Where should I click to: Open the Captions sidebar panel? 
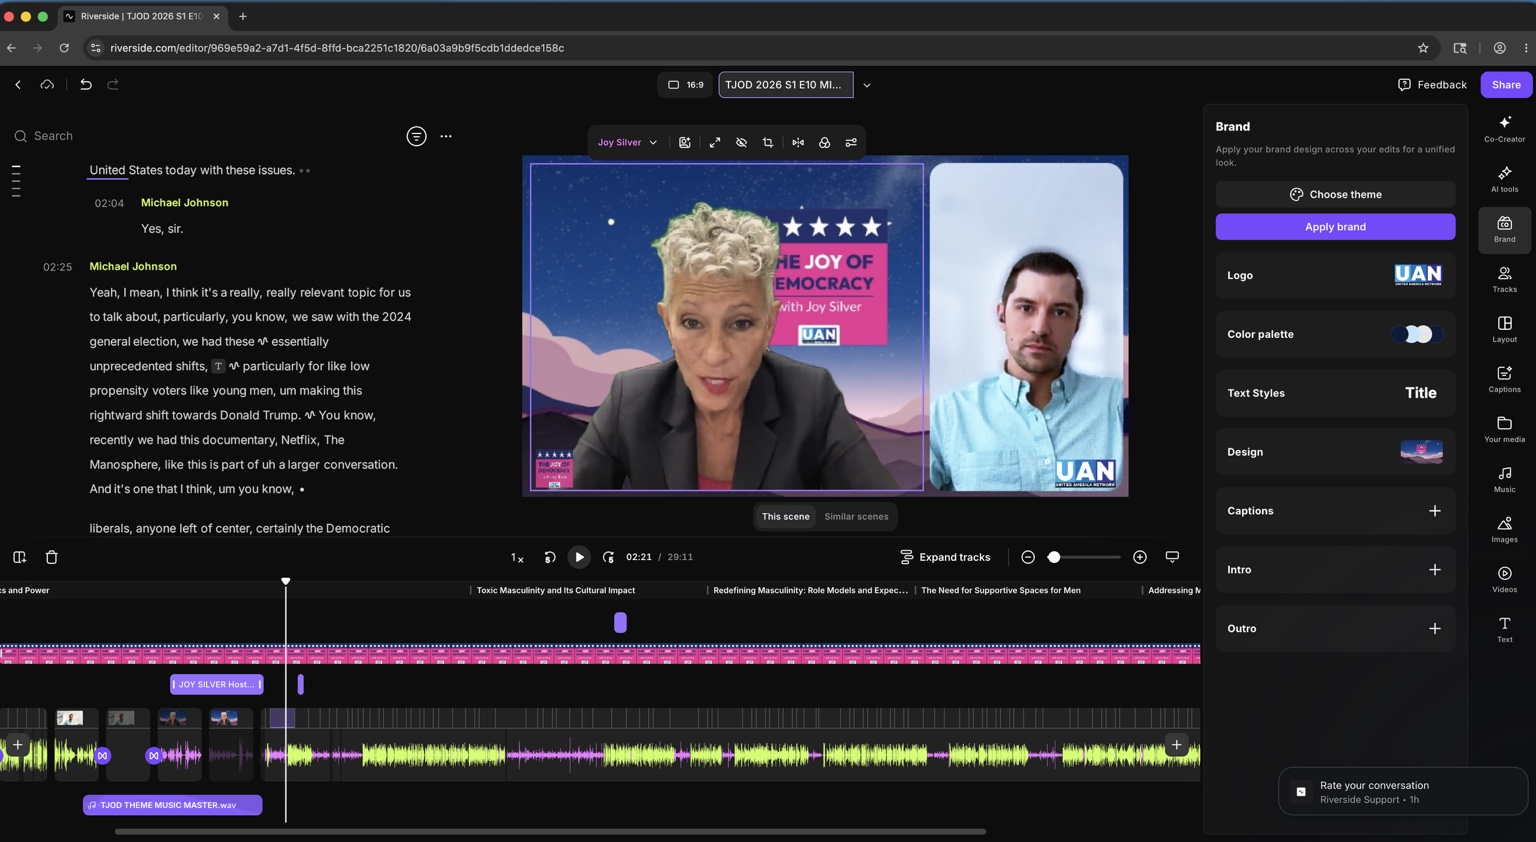pos(1504,379)
